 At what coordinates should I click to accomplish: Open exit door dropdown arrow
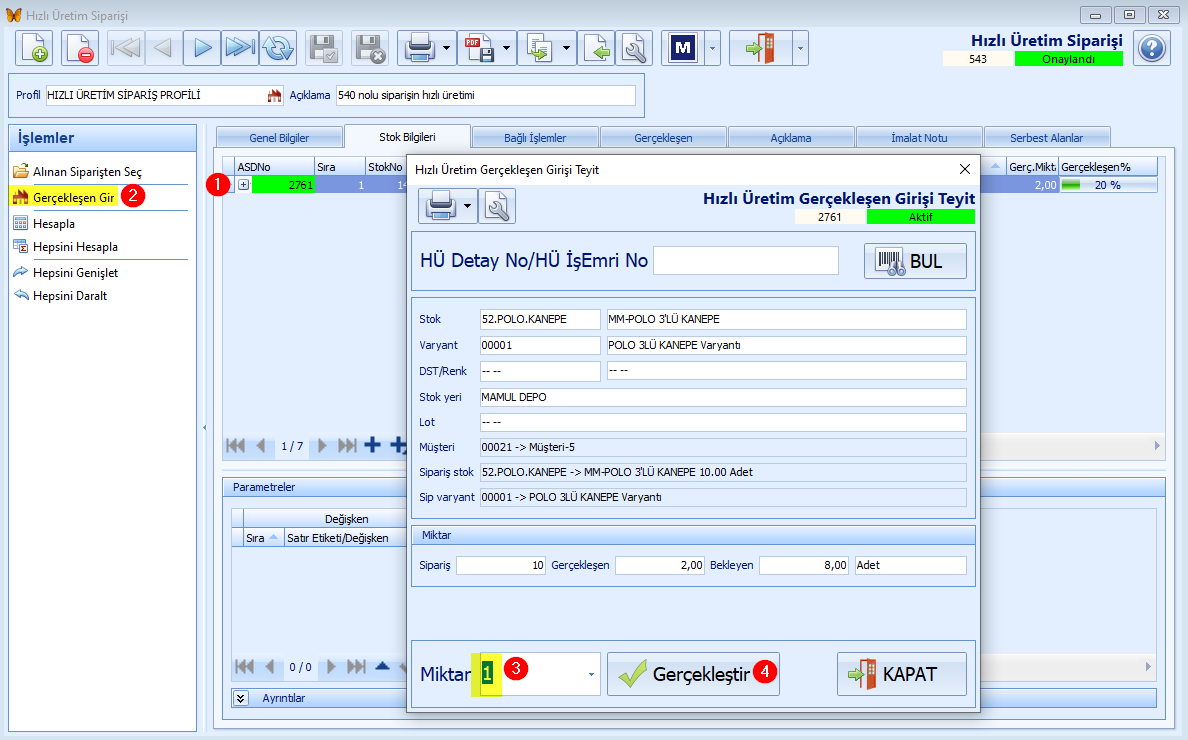(800, 48)
